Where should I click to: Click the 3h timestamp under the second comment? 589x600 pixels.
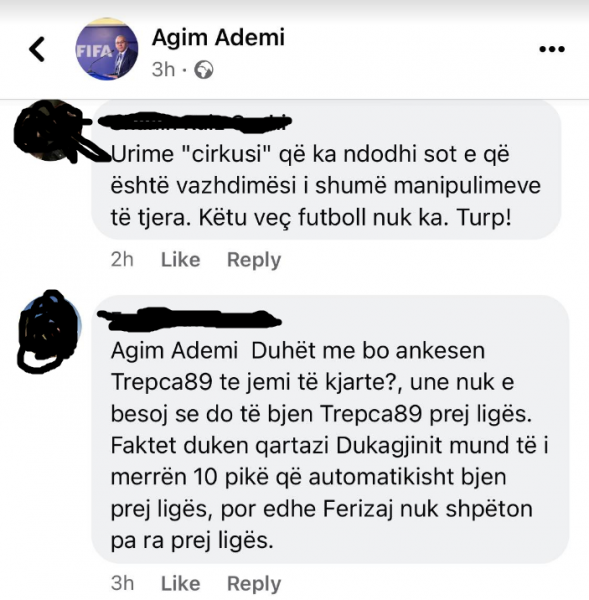(122, 584)
